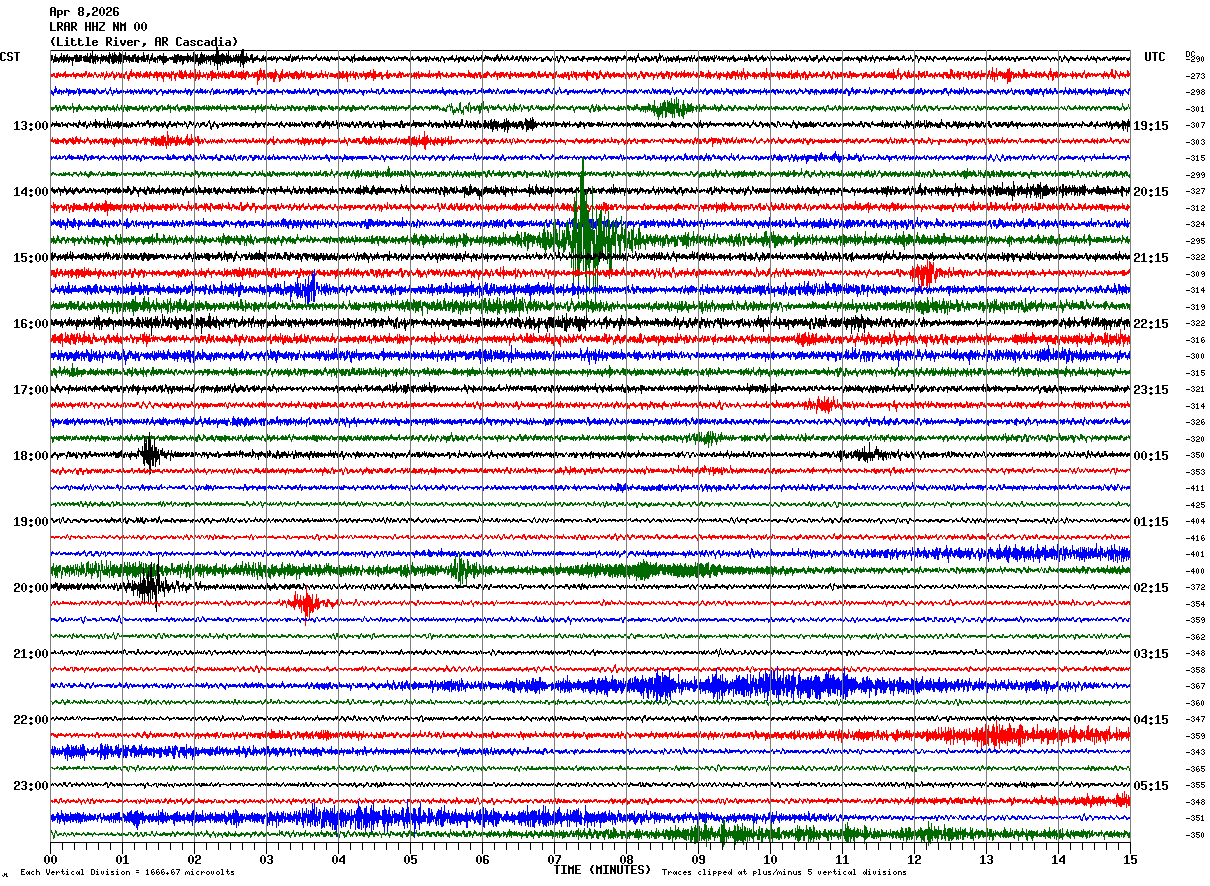
Task: Click the "Each Vertical Division = 1666.67 microvolts" note
Action: pyautogui.click(x=128, y=873)
